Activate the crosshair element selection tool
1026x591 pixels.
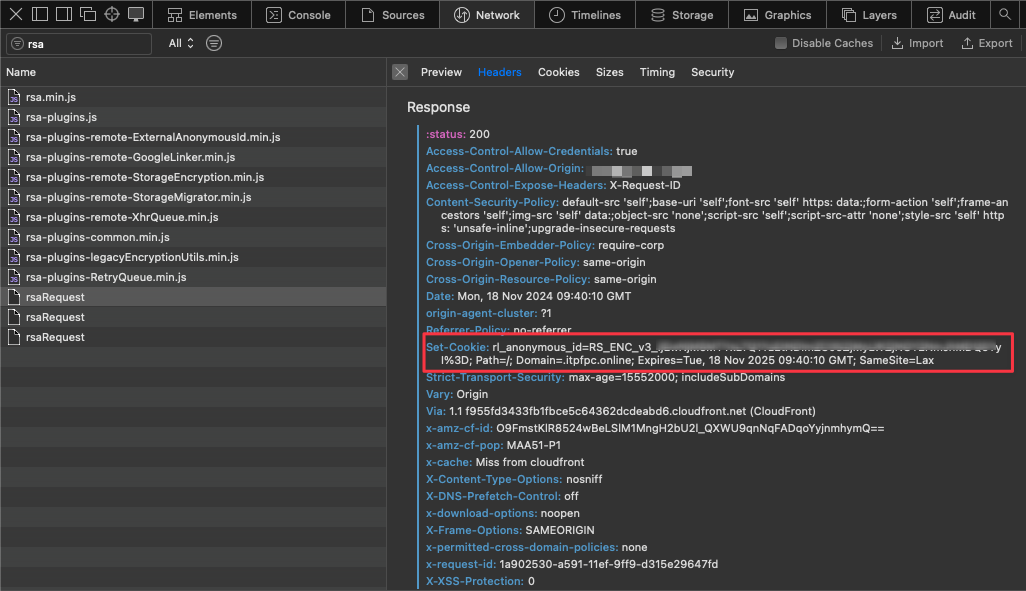point(112,14)
